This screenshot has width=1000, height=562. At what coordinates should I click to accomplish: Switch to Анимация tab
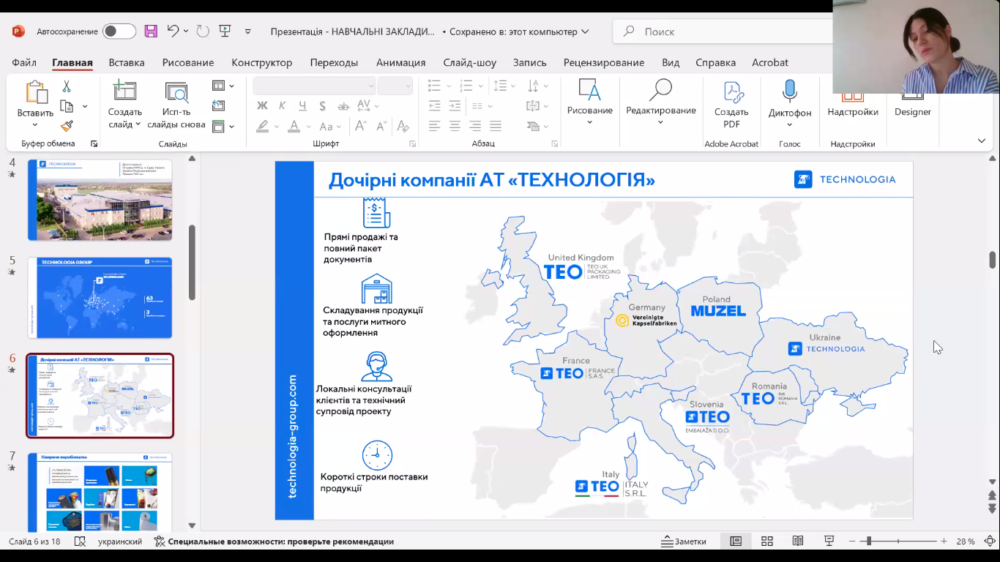tap(401, 63)
